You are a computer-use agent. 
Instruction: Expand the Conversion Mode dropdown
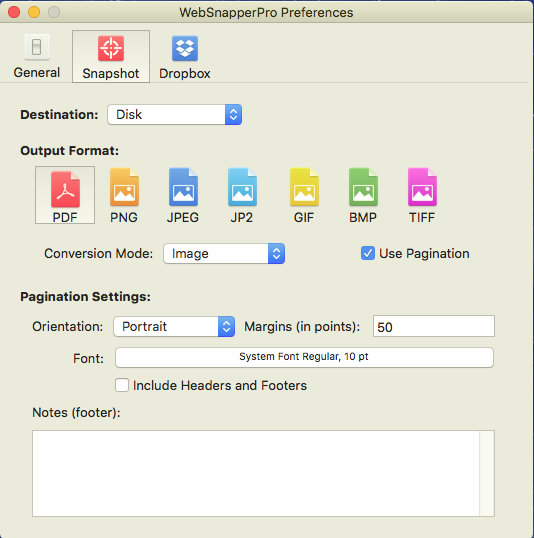point(224,254)
